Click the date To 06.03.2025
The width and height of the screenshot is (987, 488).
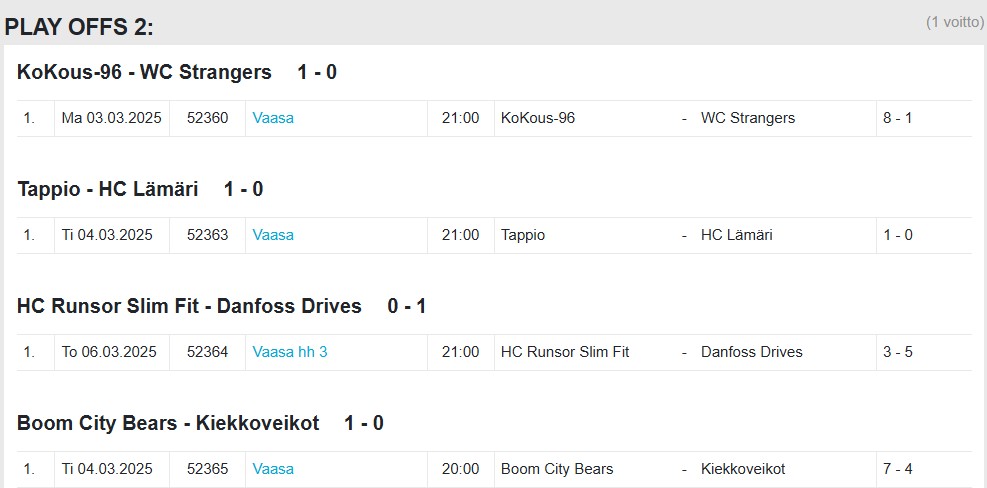109,352
